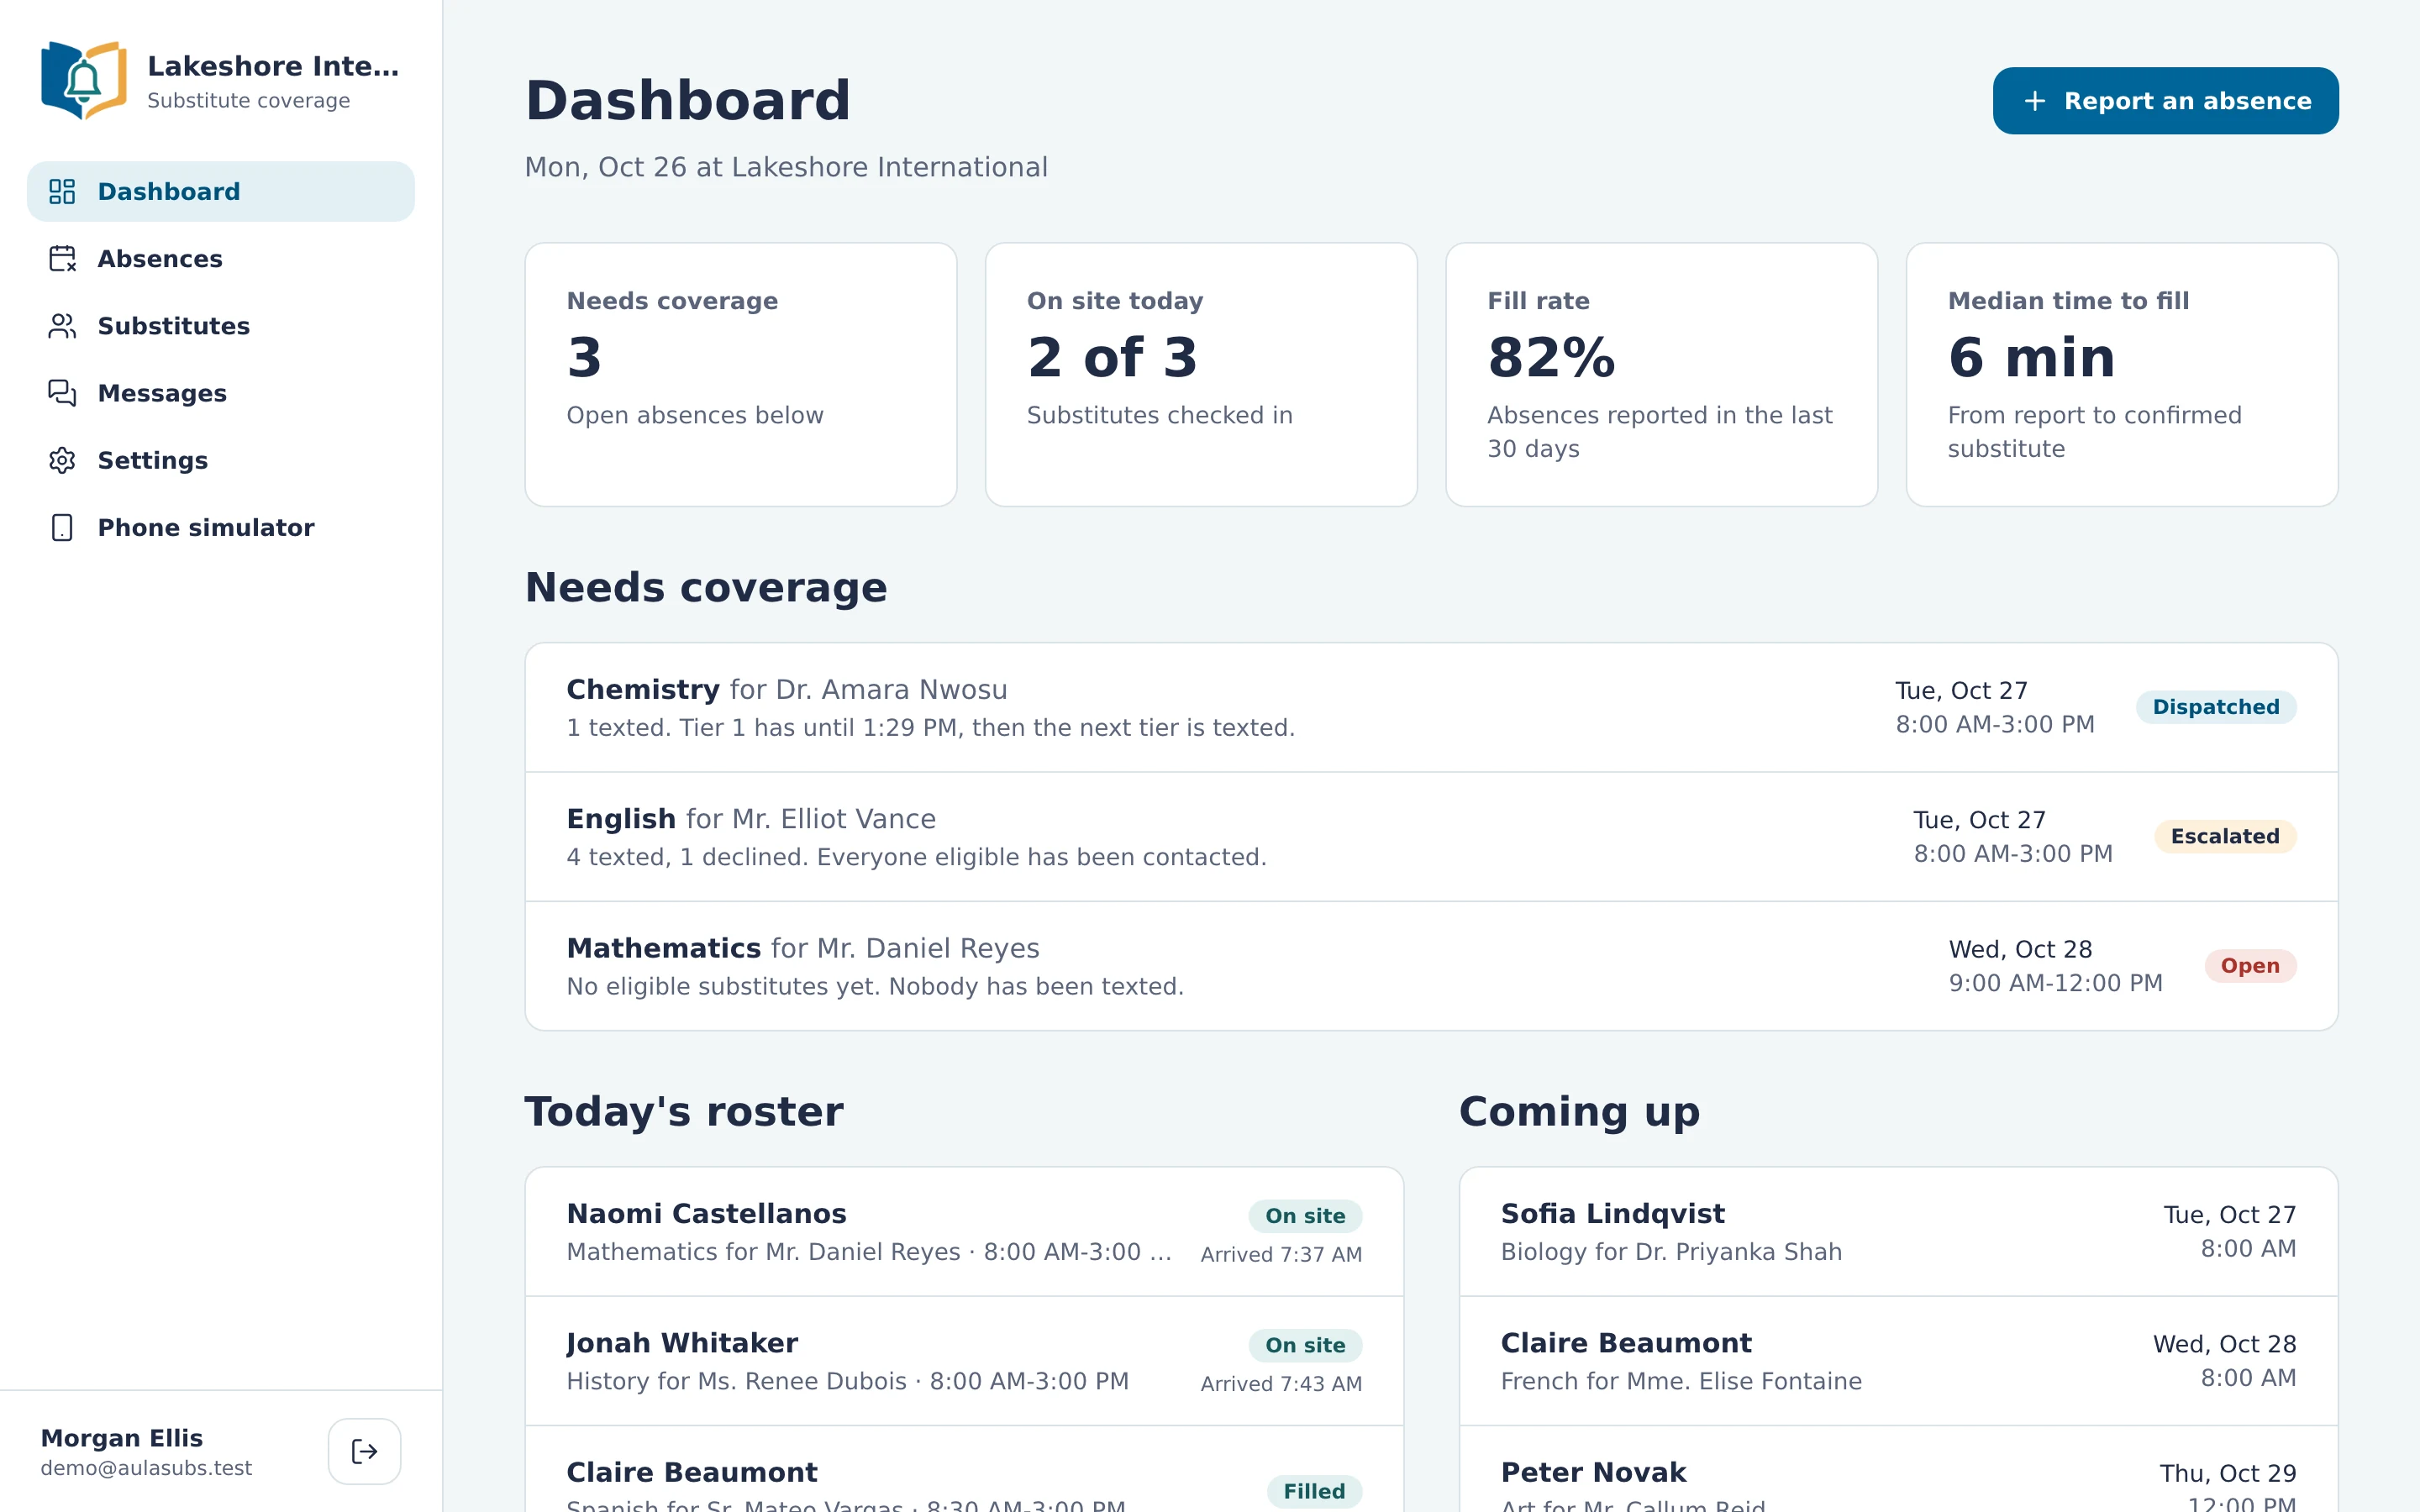2420x1512 pixels.
Task: Open Claire Beaumont French upcoming assignment
Action: tap(1898, 1361)
